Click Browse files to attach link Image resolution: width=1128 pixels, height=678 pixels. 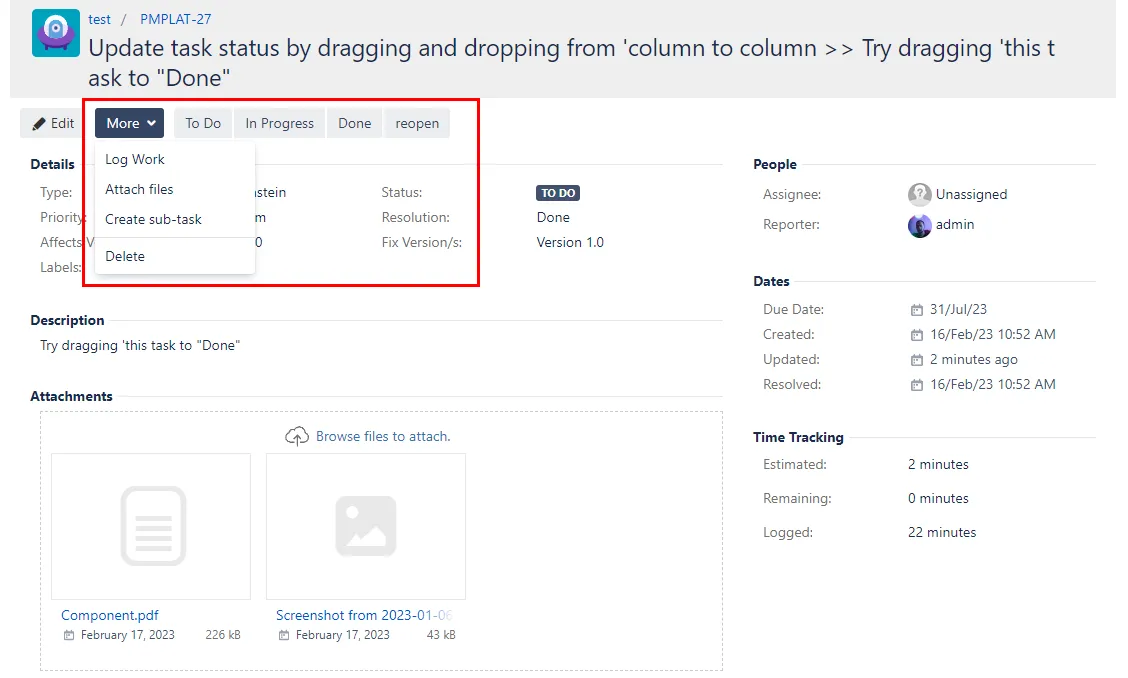[x=383, y=436]
